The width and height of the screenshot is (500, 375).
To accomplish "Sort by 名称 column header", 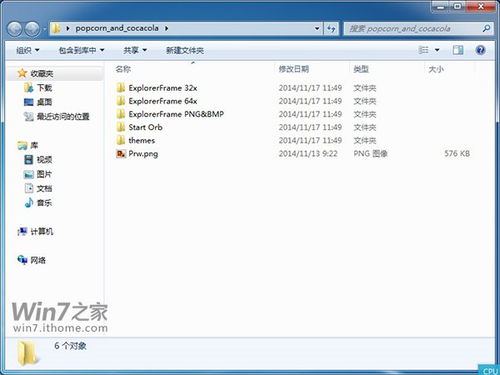I will click(123, 69).
